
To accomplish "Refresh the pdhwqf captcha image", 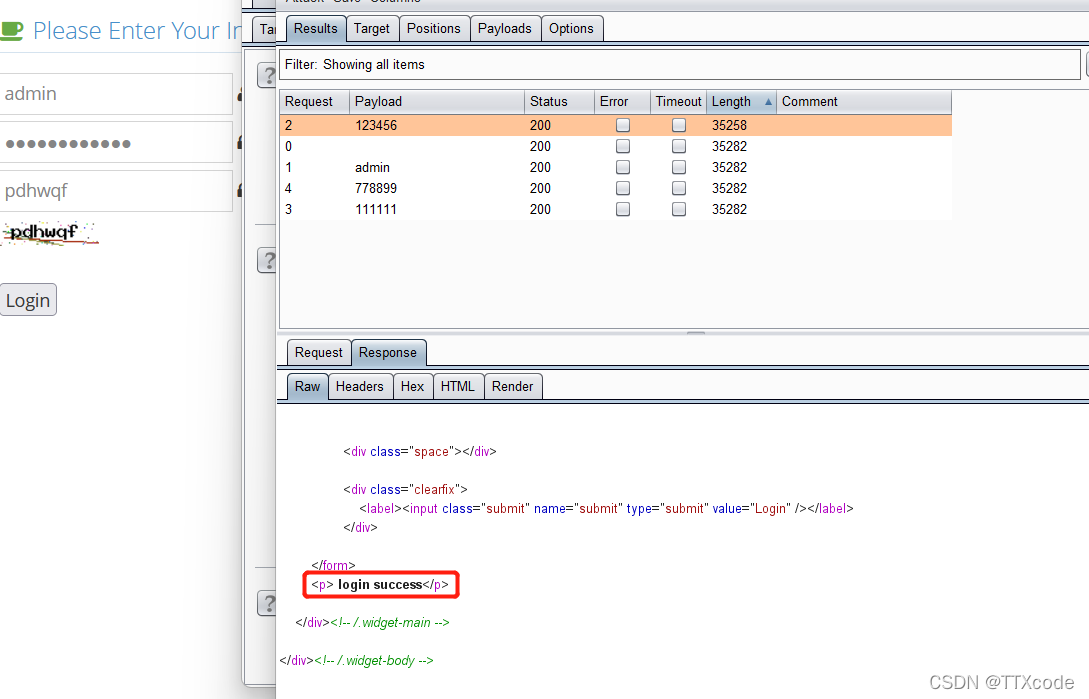I will click(x=49, y=233).
